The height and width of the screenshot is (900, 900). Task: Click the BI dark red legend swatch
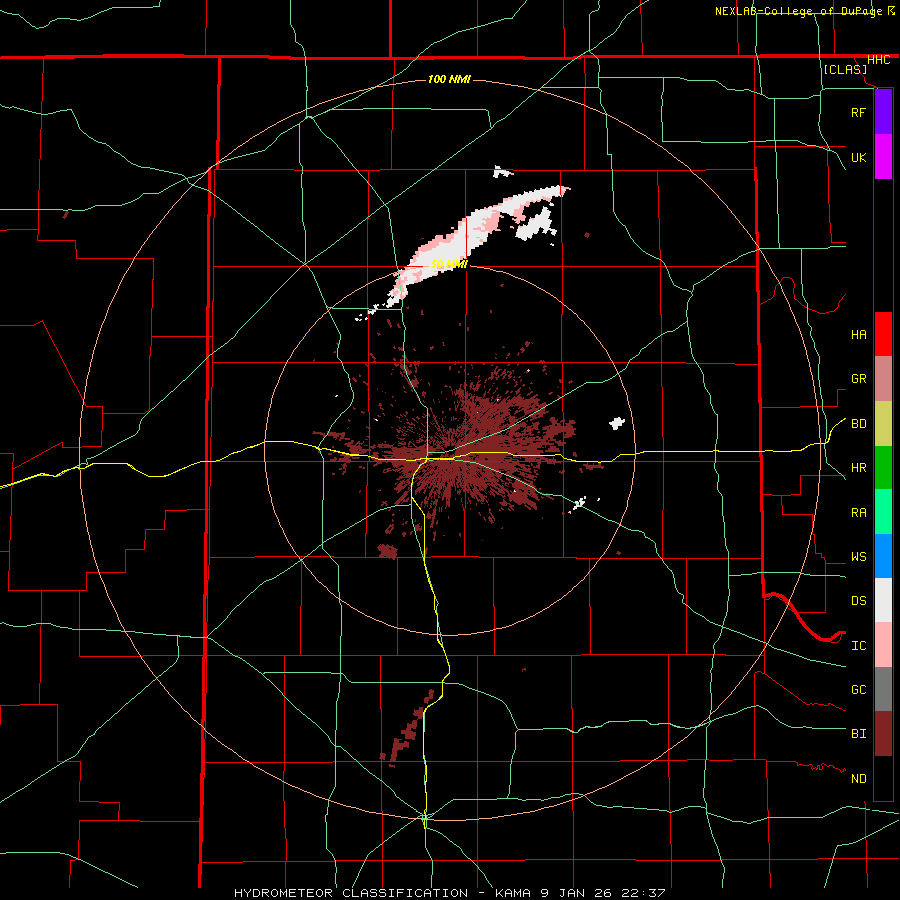click(x=883, y=734)
